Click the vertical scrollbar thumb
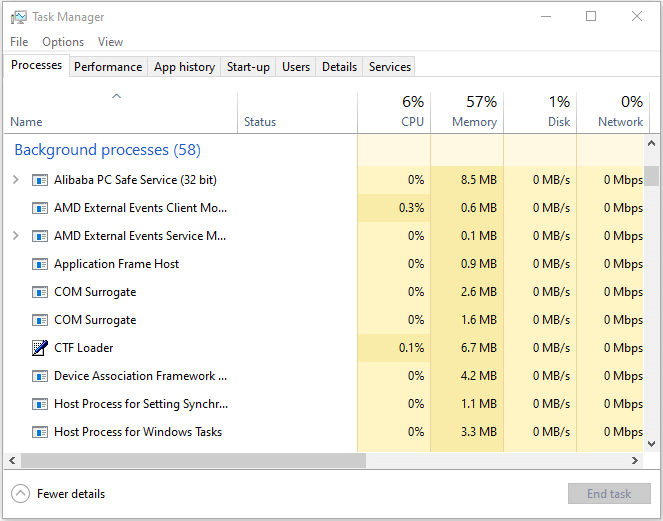663x521 pixels. pyautogui.click(x=651, y=176)
